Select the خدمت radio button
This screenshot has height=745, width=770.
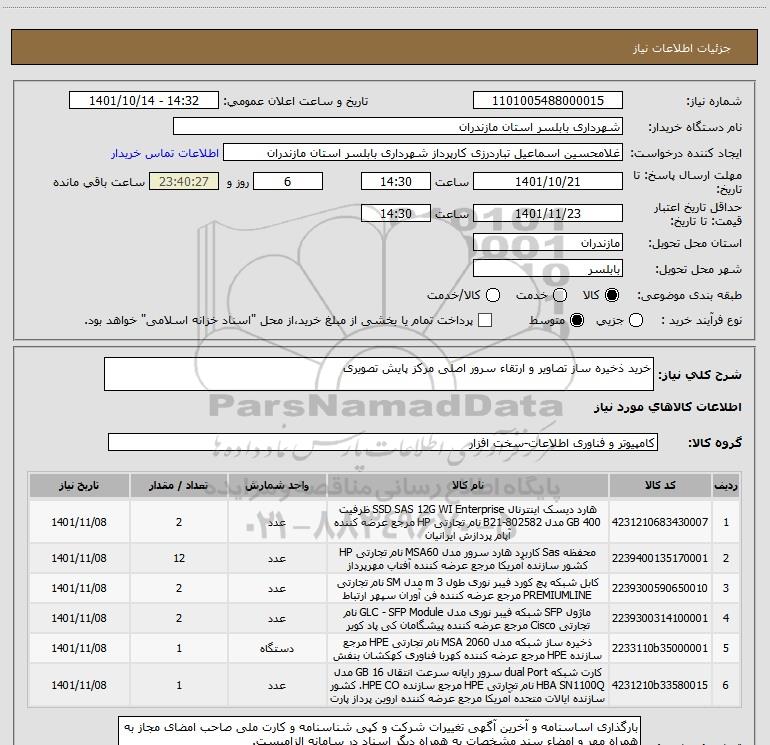point(560,295)
